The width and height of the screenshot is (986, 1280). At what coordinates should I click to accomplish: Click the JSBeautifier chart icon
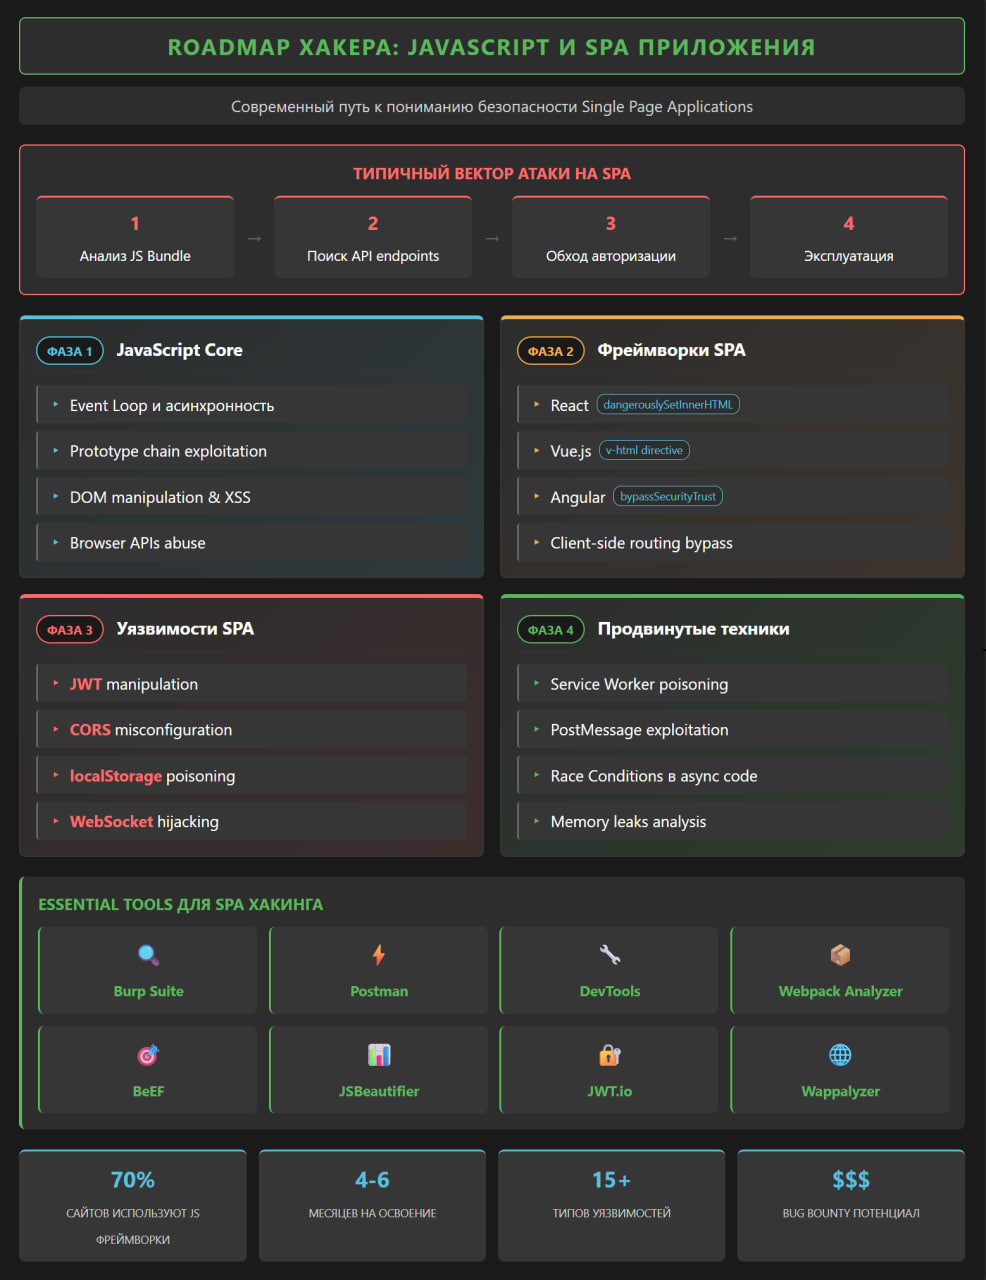tap(379, 1055)
